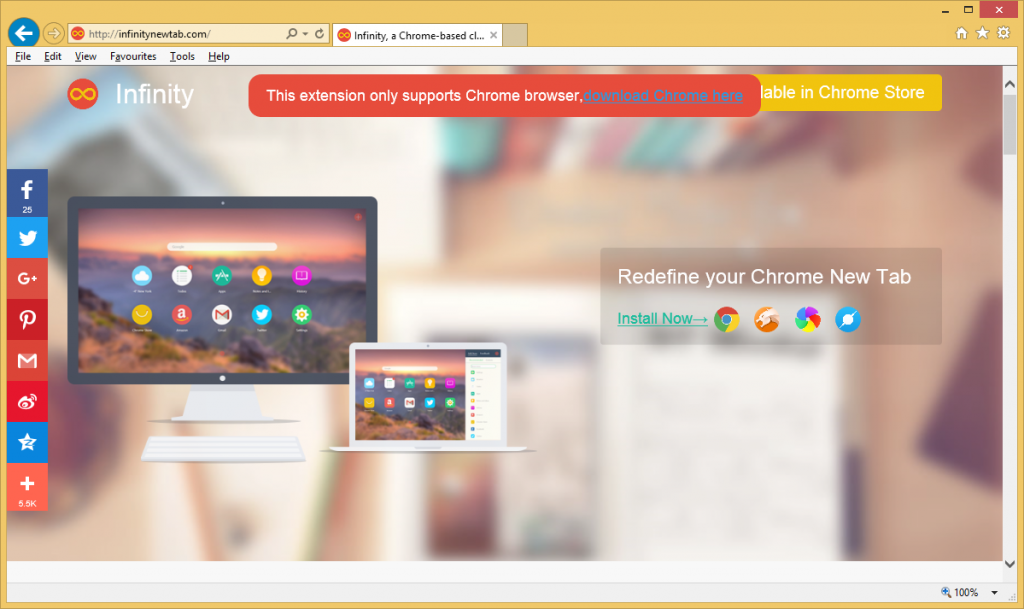Click the Redefine your Chrome New Tab heading
Screen dimensions: 1024x609
tap(764, 277)
